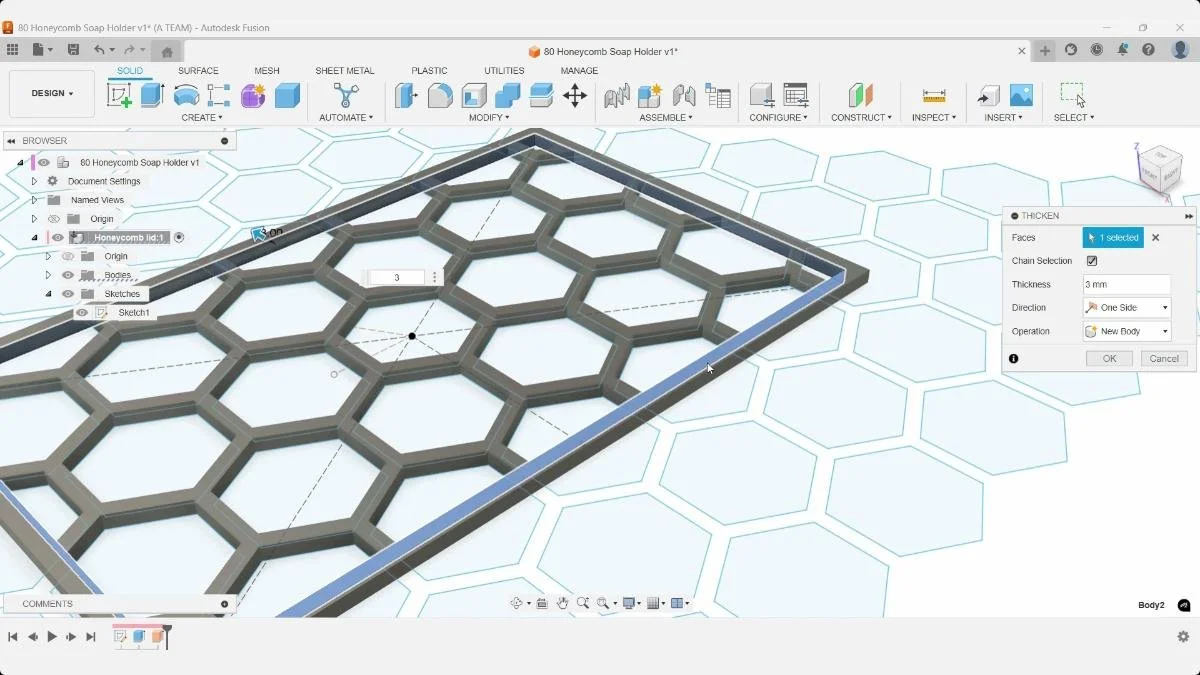Select the Combine tool

508,95
